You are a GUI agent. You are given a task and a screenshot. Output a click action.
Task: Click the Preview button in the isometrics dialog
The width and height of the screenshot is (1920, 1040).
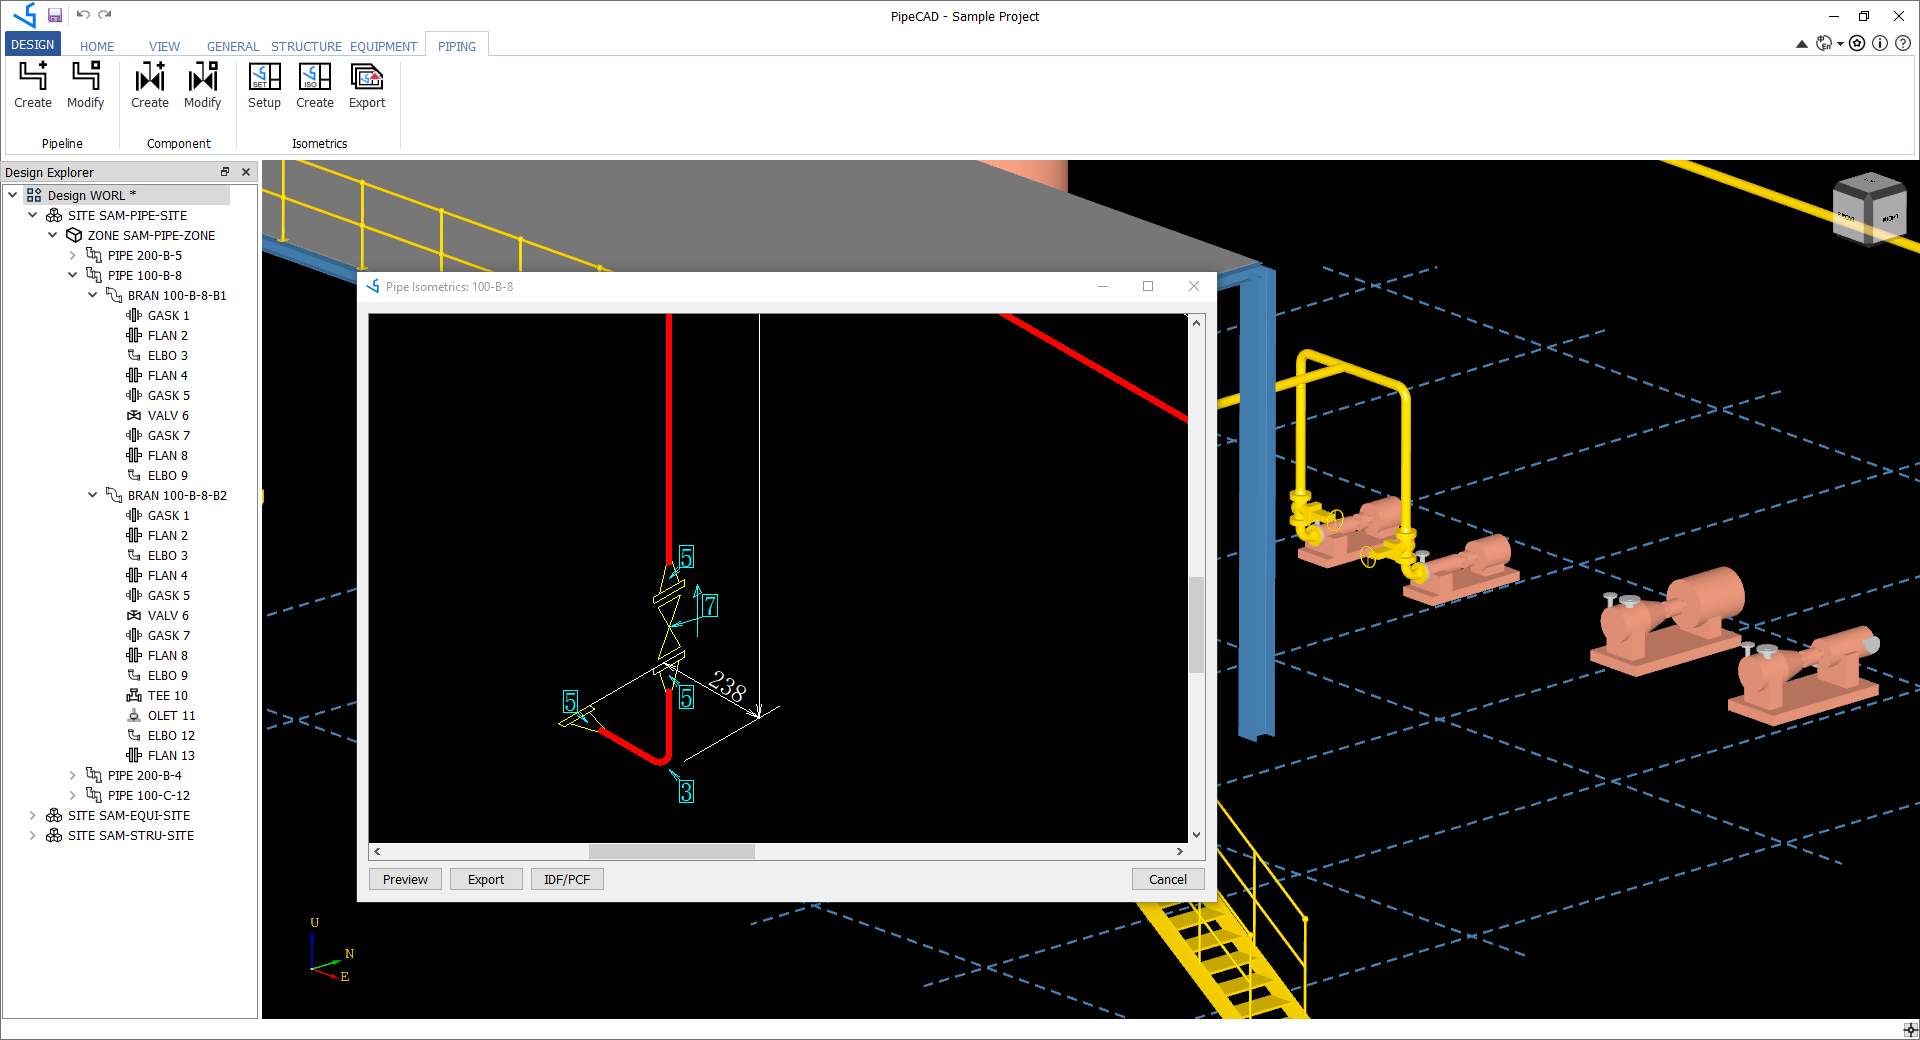(x=404, y=879)
